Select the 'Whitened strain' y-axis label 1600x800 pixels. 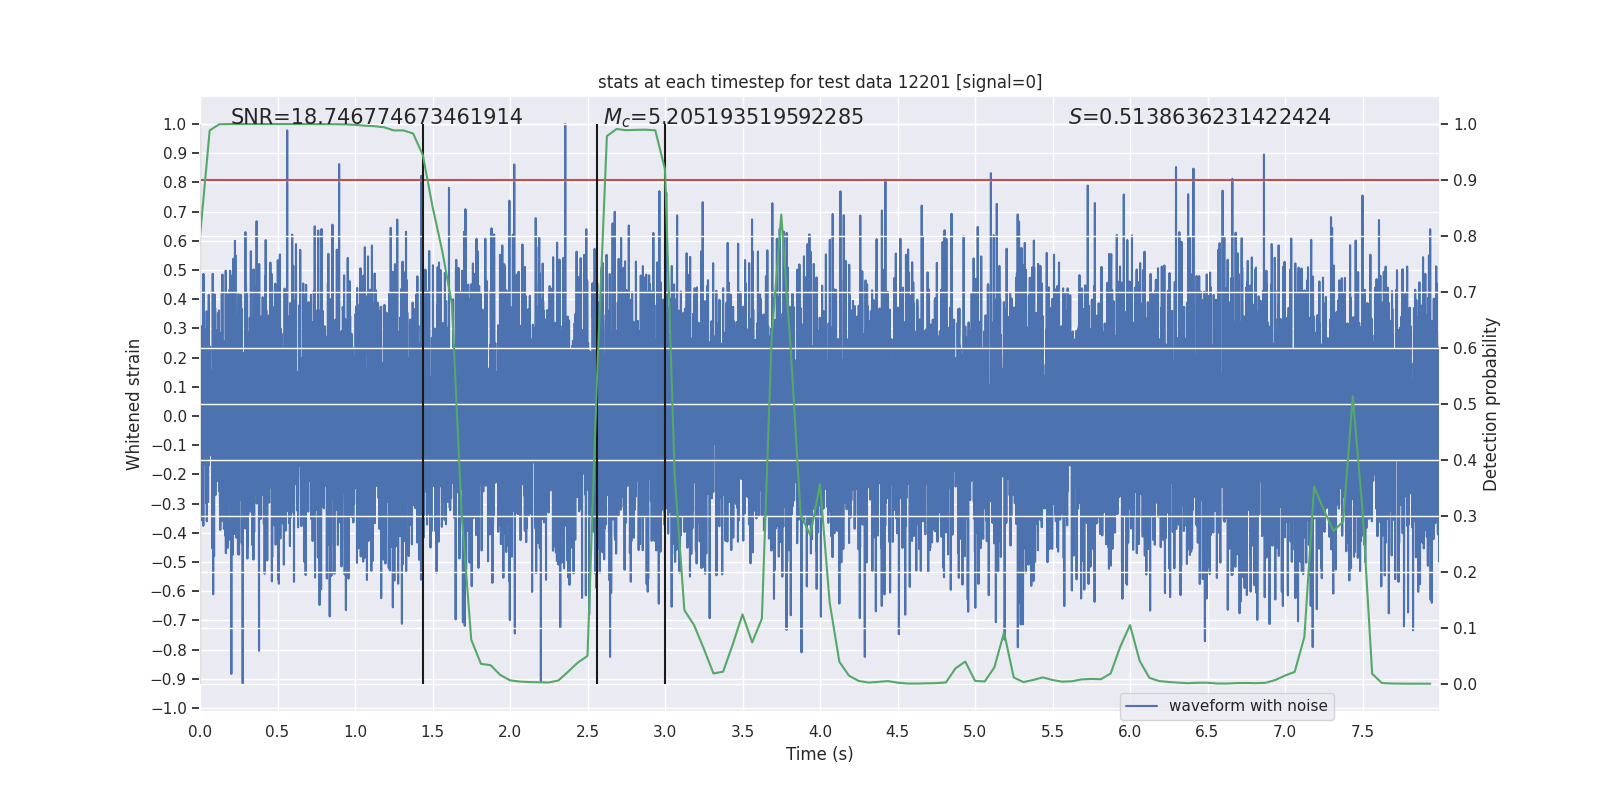click(x=134, y=404)
